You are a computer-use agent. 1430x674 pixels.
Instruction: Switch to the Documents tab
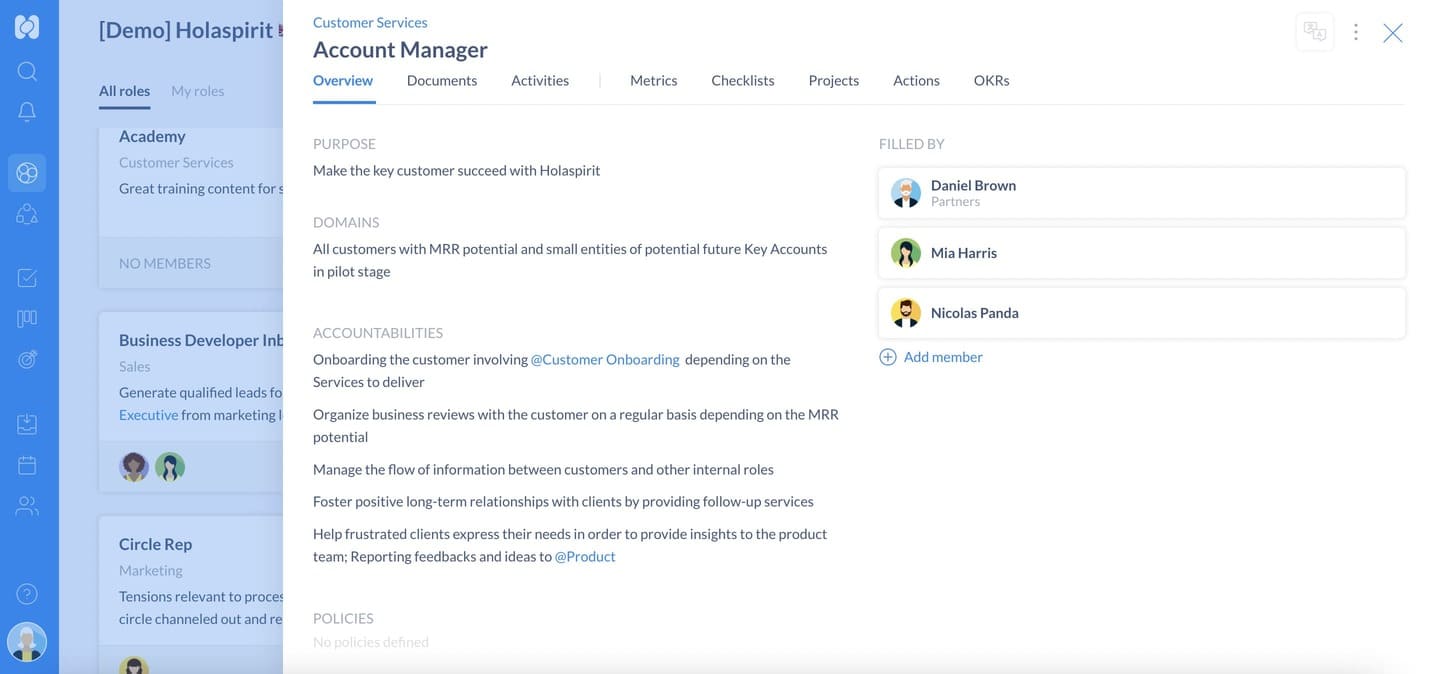tap(442, 80)
